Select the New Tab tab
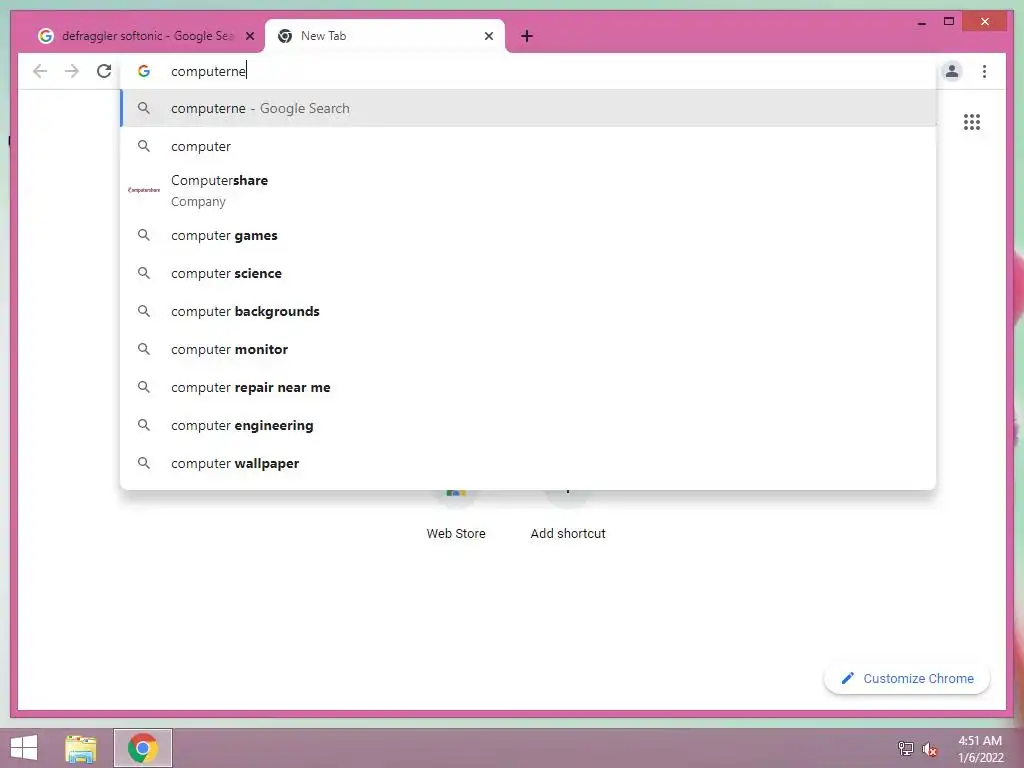This screenshot has height=768, width=1024. (x=385, y=36)
